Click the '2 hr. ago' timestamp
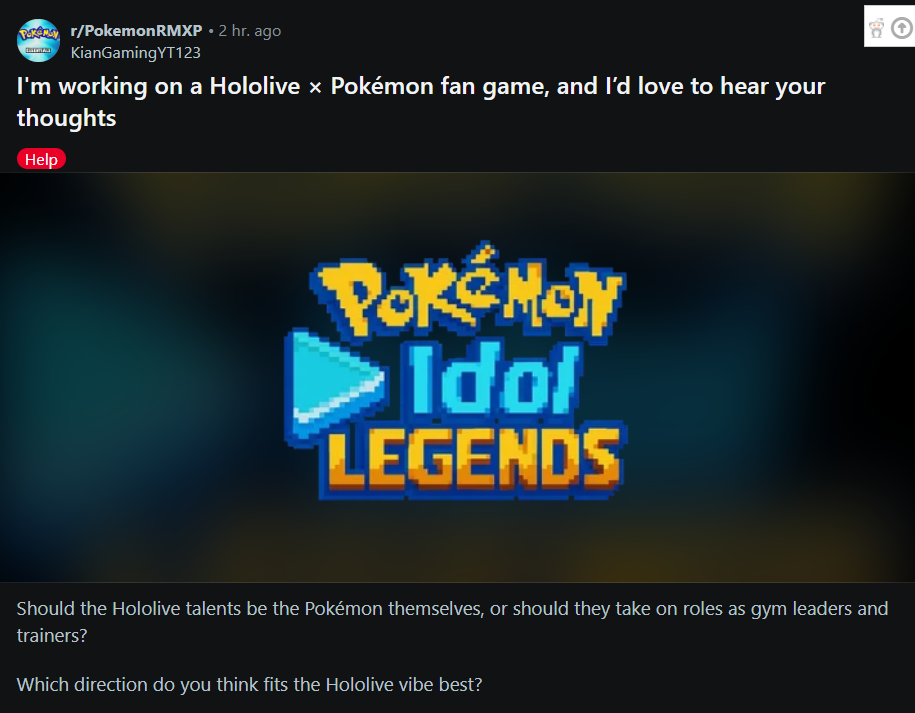915x713 pixels. point(250,31)
